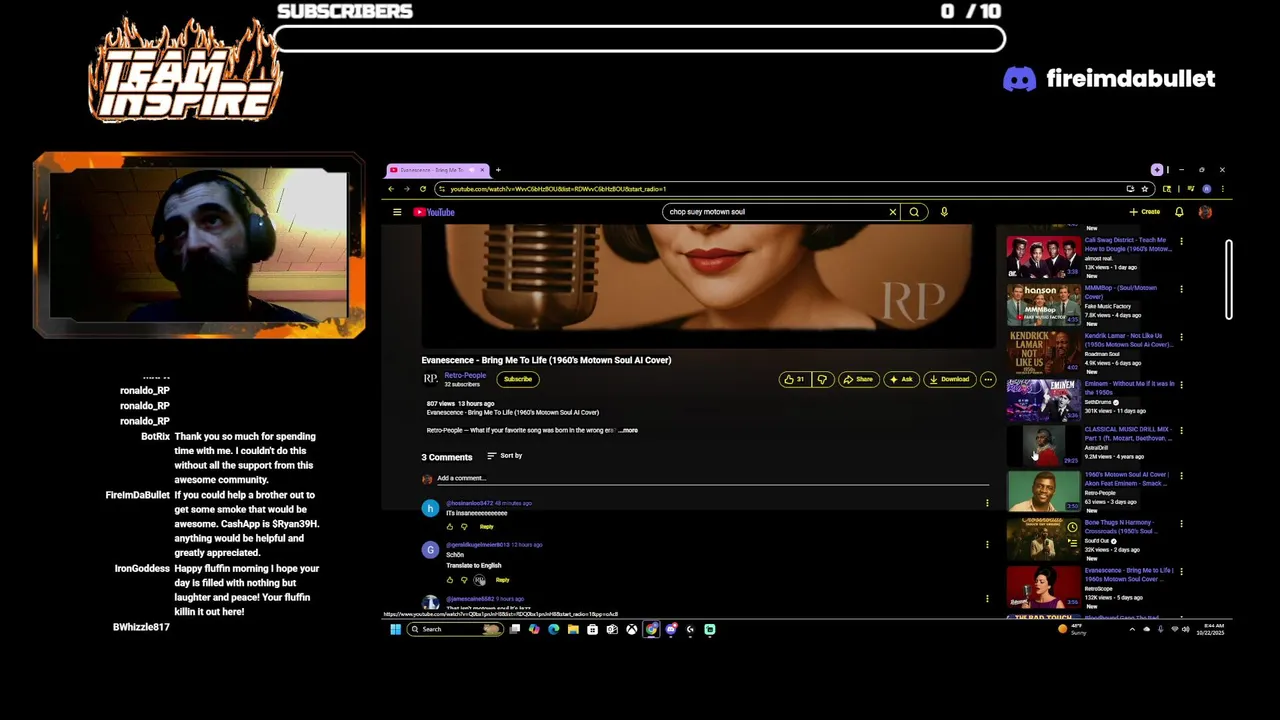1280x720 pixels.
Task: Like the video with thumbs up
Action: pos(795,379)
